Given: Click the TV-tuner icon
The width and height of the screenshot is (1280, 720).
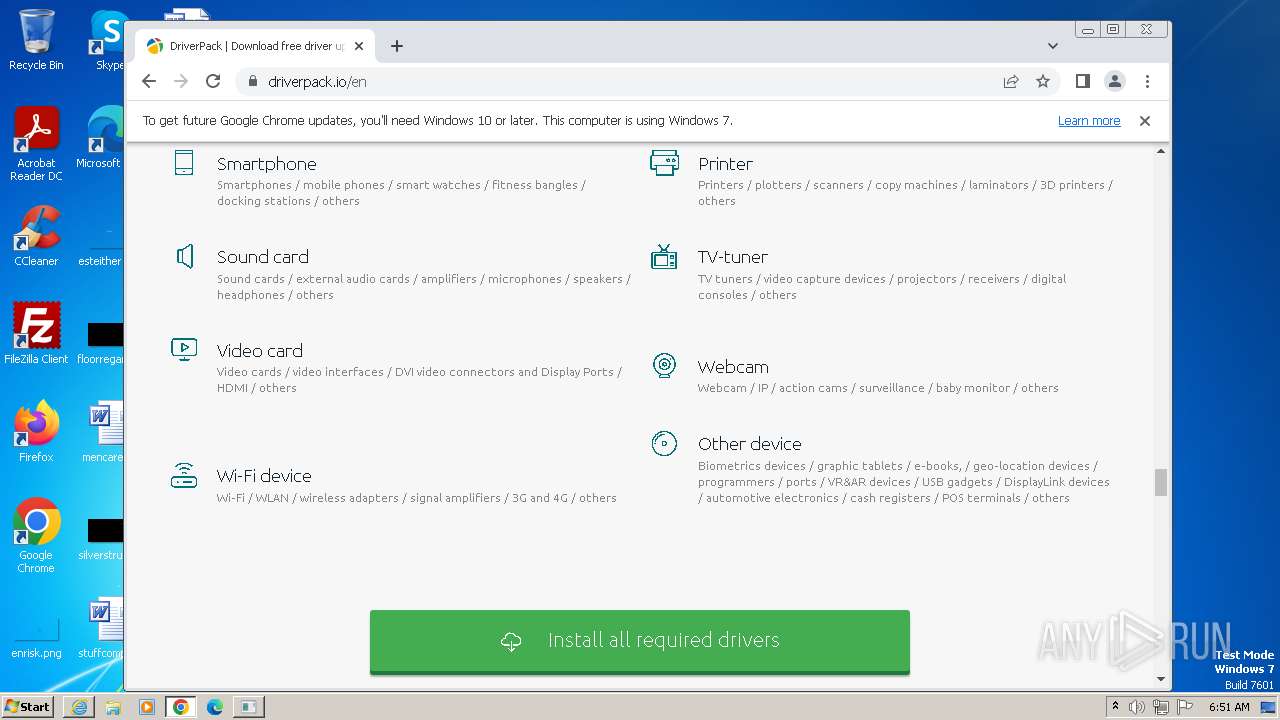Looking at the screenshot, I should 664,256.
